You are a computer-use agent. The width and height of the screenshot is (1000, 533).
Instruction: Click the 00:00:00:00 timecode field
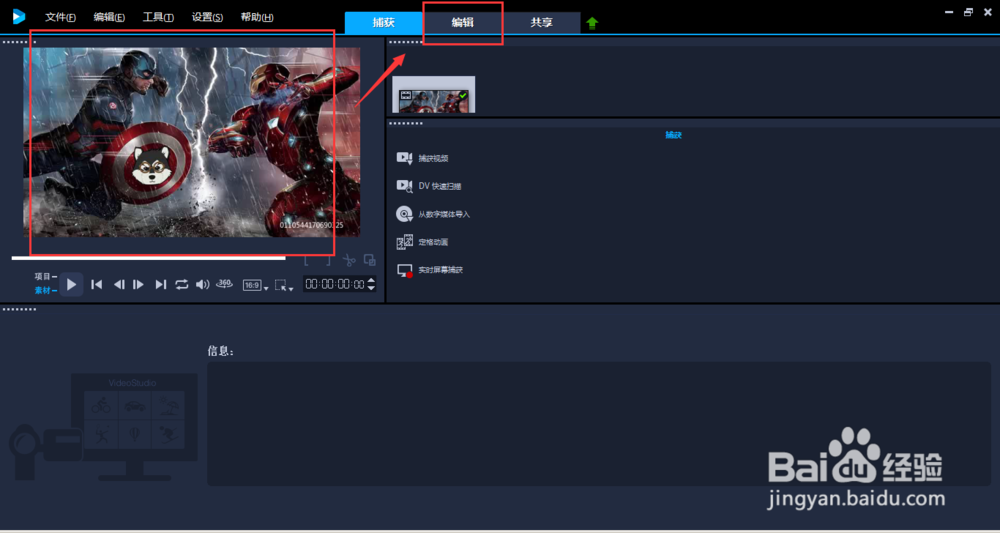335,284
